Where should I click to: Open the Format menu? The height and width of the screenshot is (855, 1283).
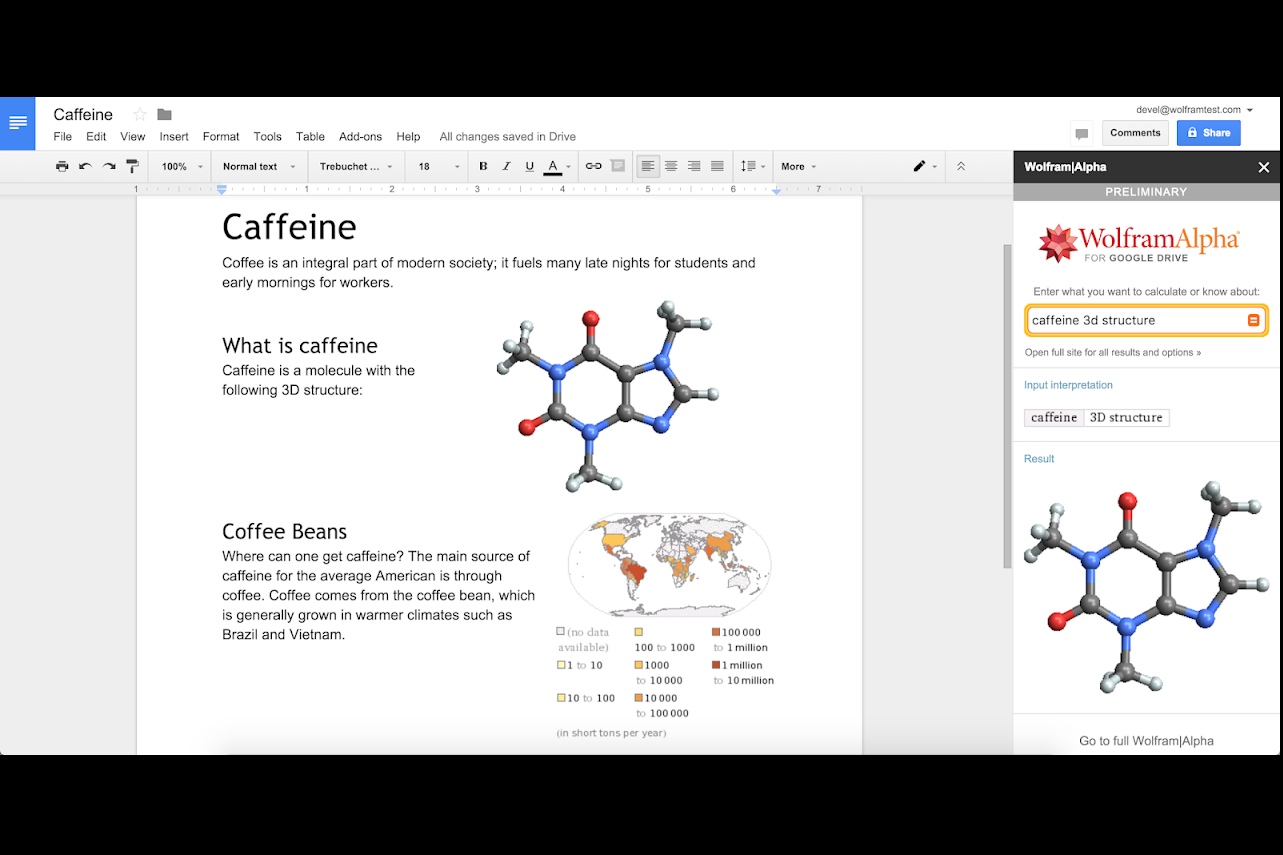click(x=221, y=137)
